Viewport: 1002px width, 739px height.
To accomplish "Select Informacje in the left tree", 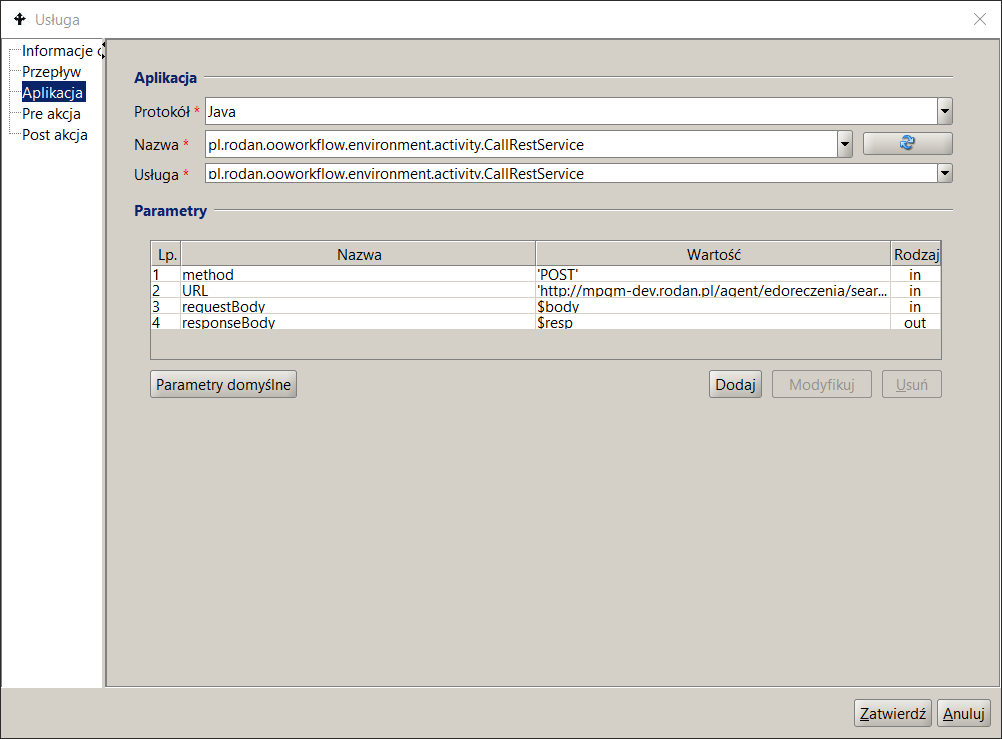I will [x=57, y=51].
